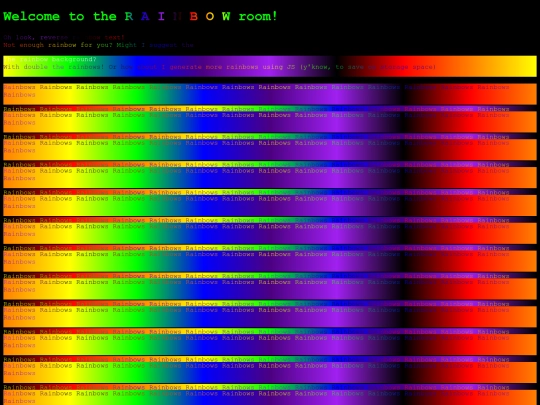540x405 pixels.
Task: Click the word "rainbows!" with the exclamation mark
Action: (x=86, y=67)
